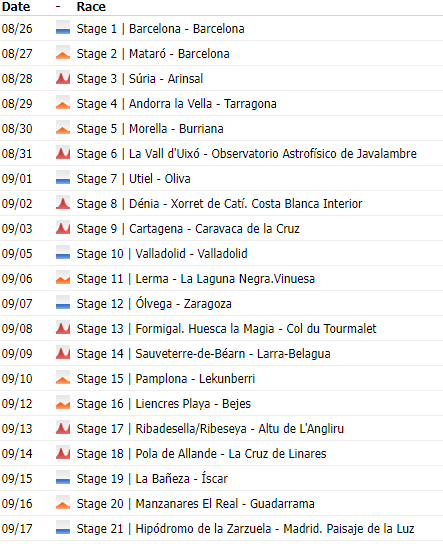443x550 pixels.
Task: Select Stage 9 Cartagena - Caravaca de la Cruz
Action: [x=188, y=229]
